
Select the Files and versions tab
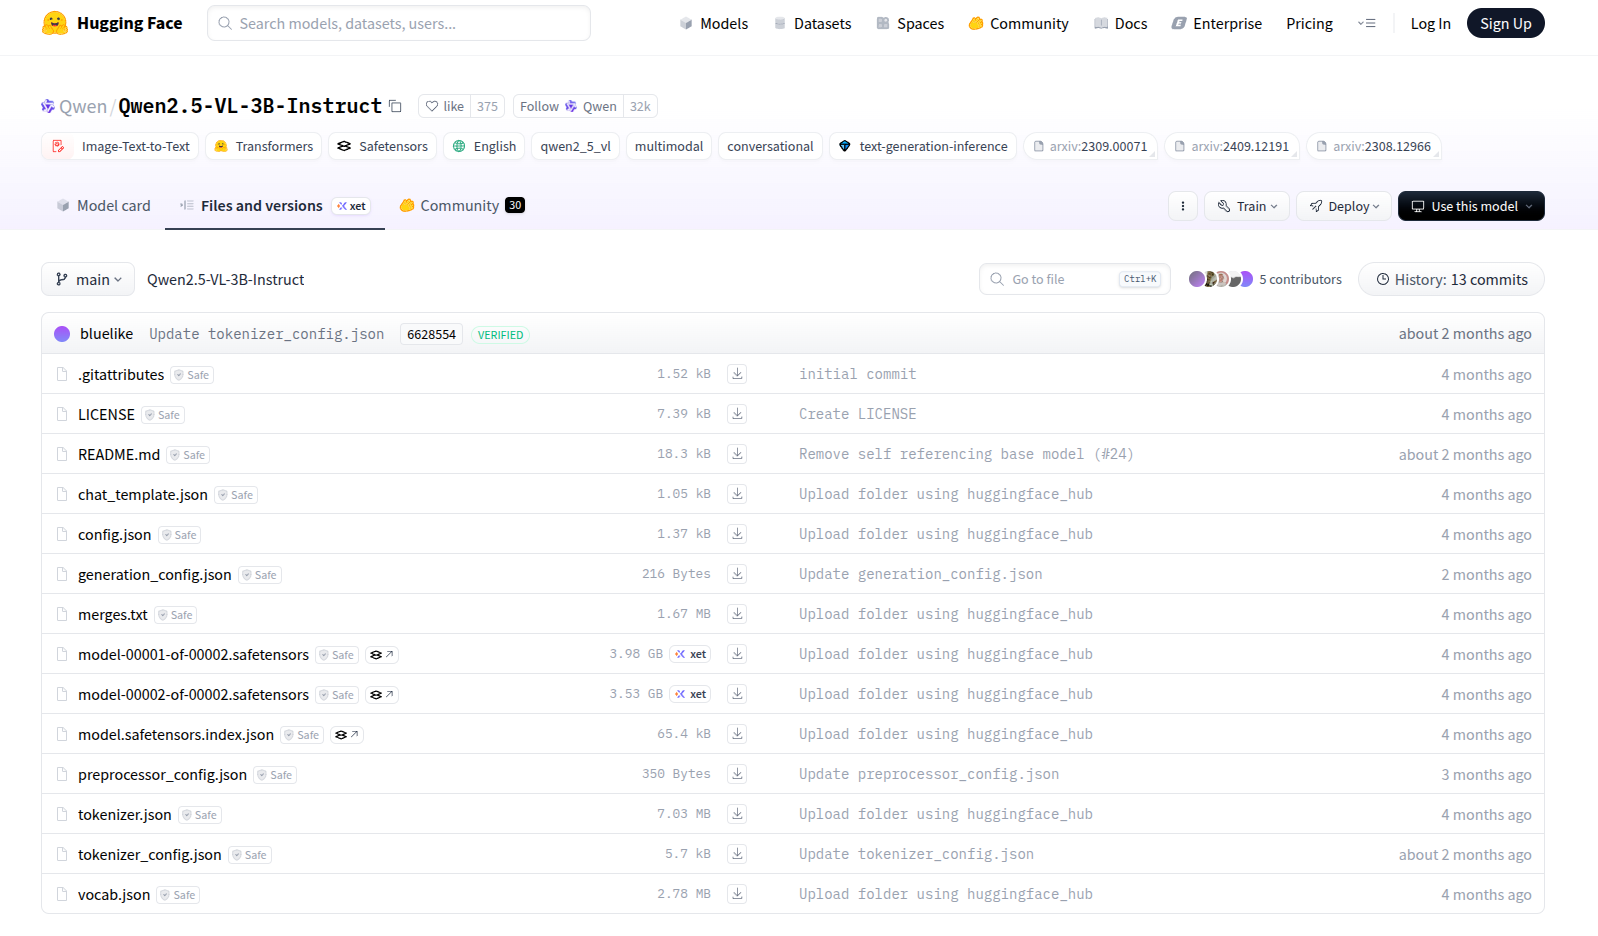[274, 206]
